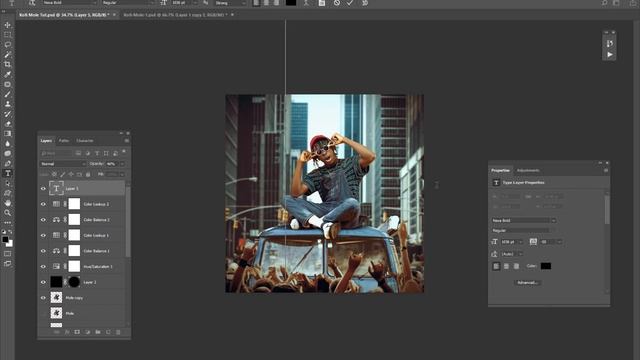
Task: Hide the Layer 2 masked layer
Action: click(x=43, y=282)
